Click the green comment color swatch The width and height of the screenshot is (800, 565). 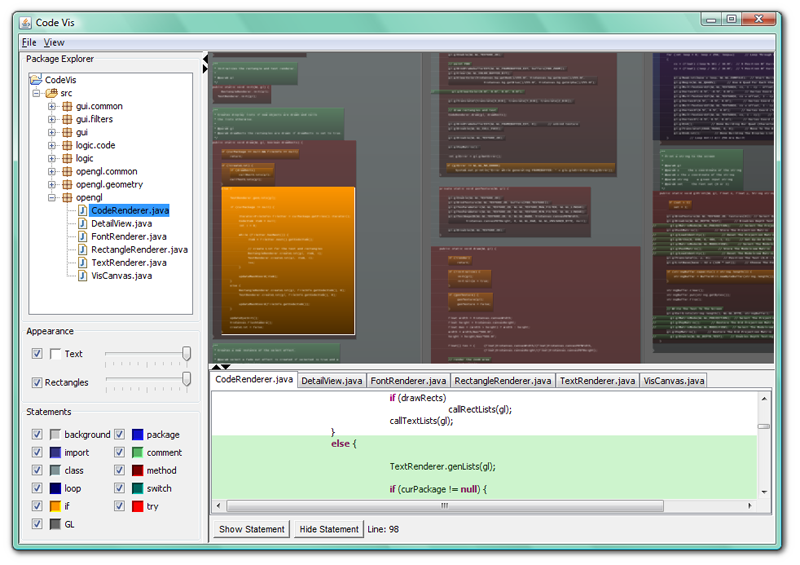coord(137,452)
